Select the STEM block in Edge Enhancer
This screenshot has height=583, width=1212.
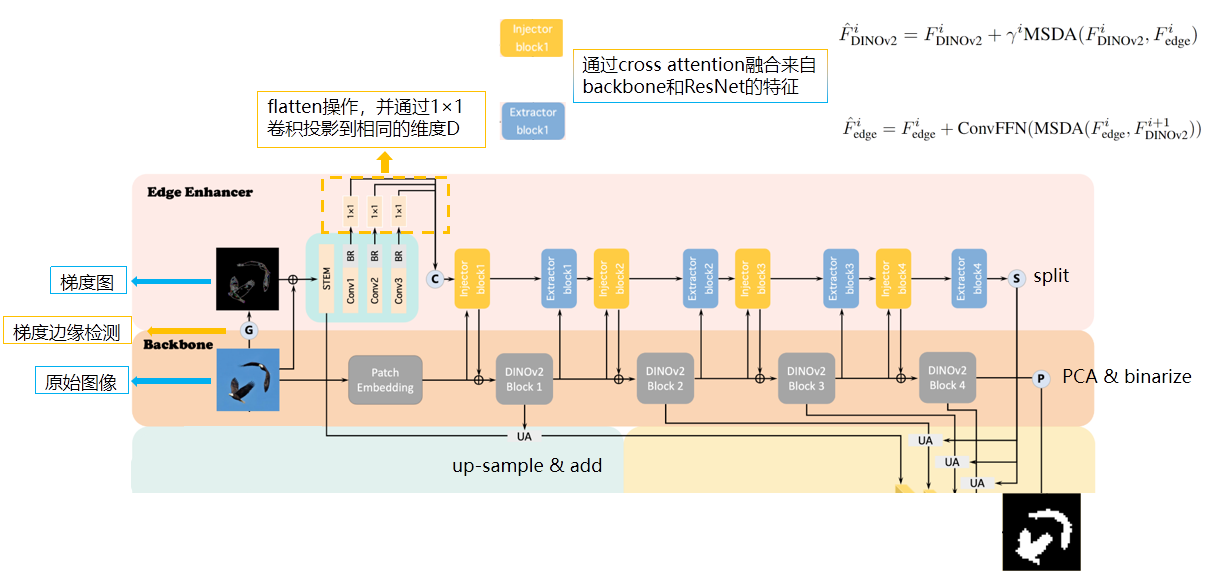pos(327,278)
